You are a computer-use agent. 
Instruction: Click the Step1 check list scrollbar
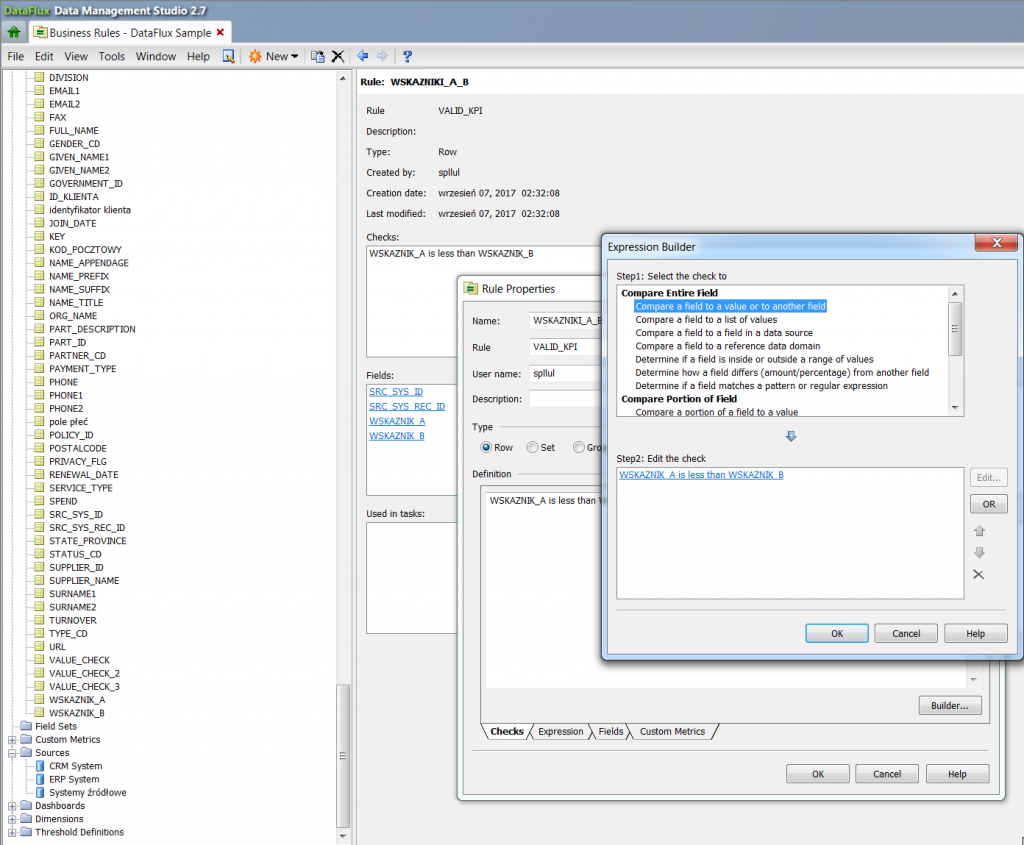pyautogui.click(x=955, y=330)
